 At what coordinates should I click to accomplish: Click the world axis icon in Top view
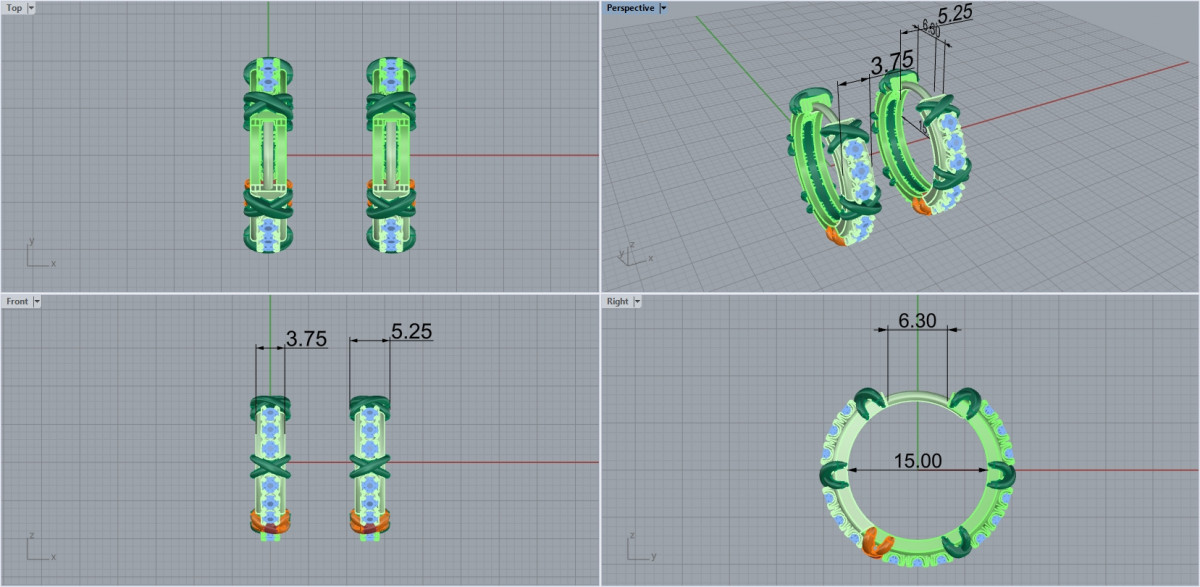[40, 254]
